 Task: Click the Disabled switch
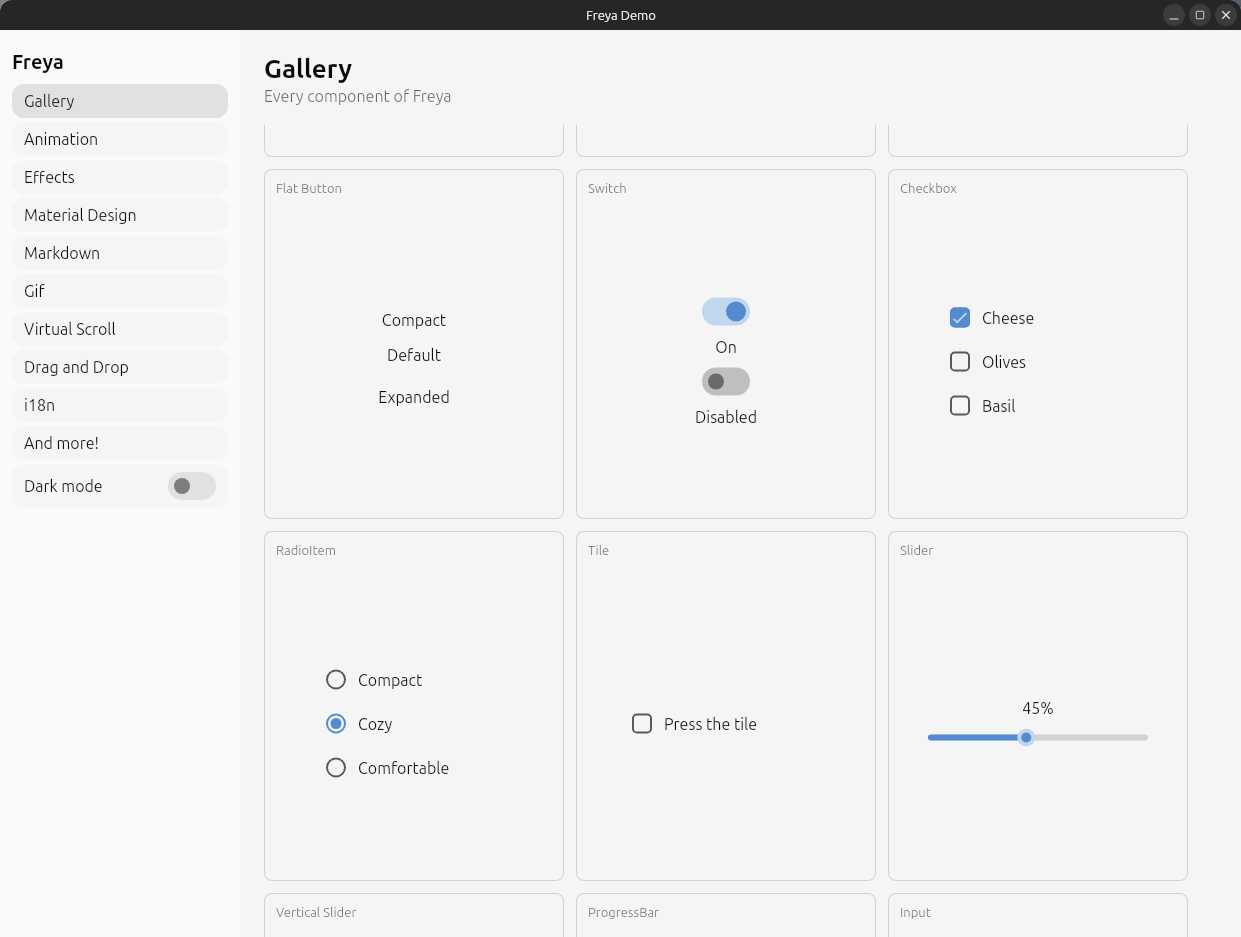726,381
